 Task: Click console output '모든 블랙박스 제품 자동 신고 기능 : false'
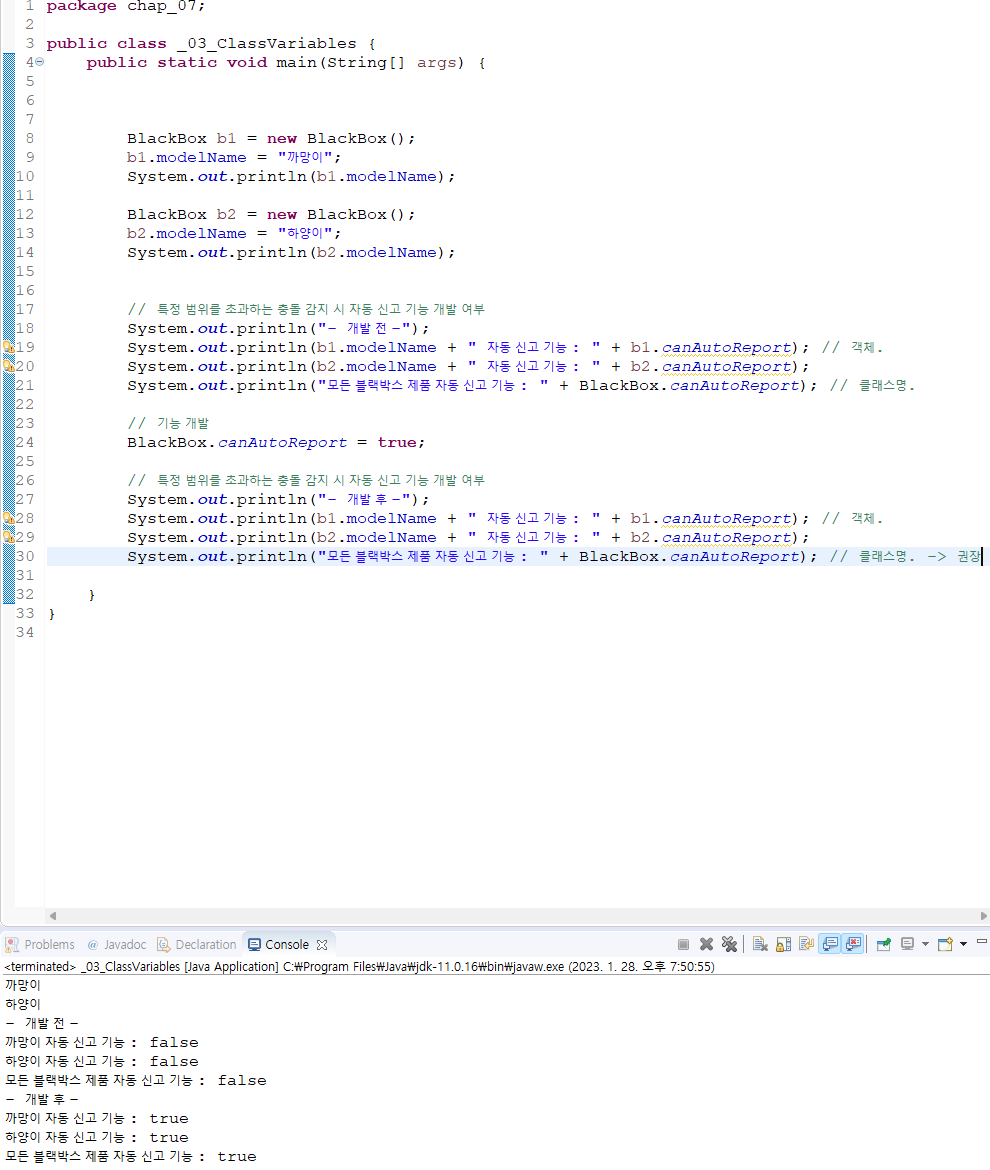coord(136,1080)
